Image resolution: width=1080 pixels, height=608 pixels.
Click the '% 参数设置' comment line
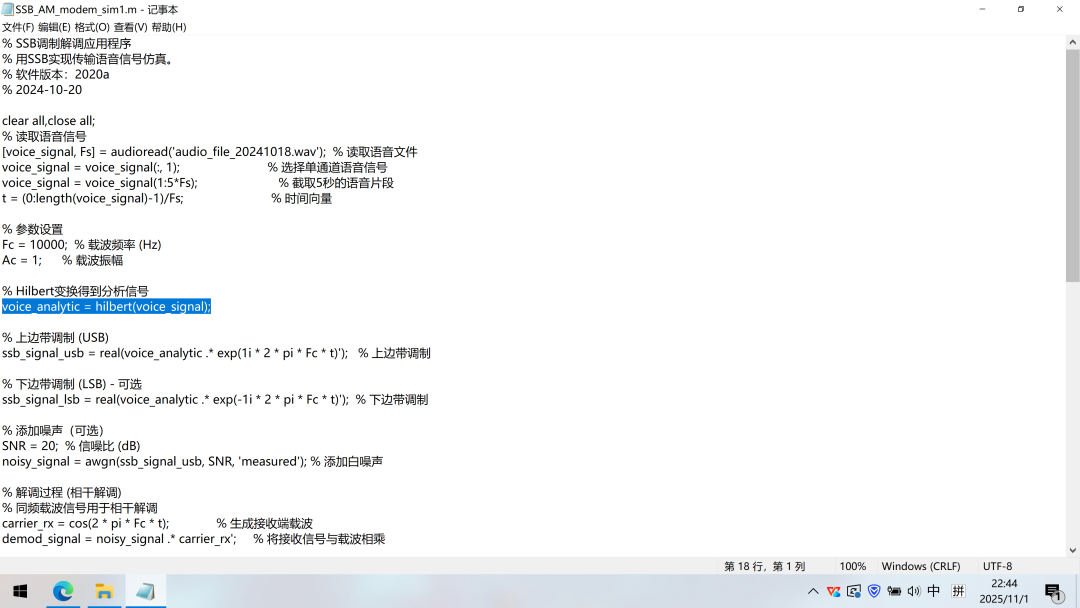click(32, 229)
